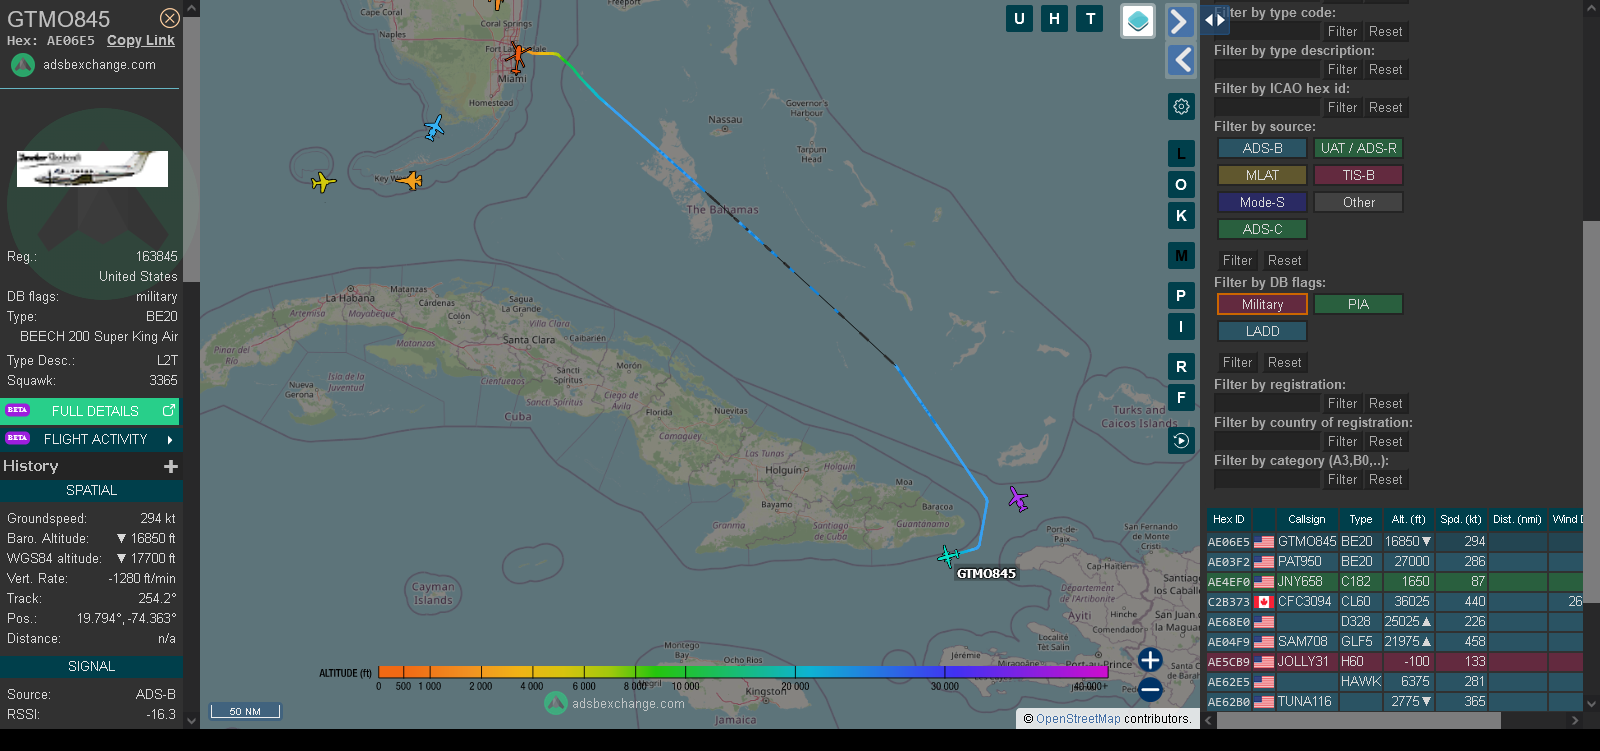Sort table by Hex ID column header
Image resolution: width=1600 pixels, height=751 pixels.
pyautogui.click(x=1228, y=519)
